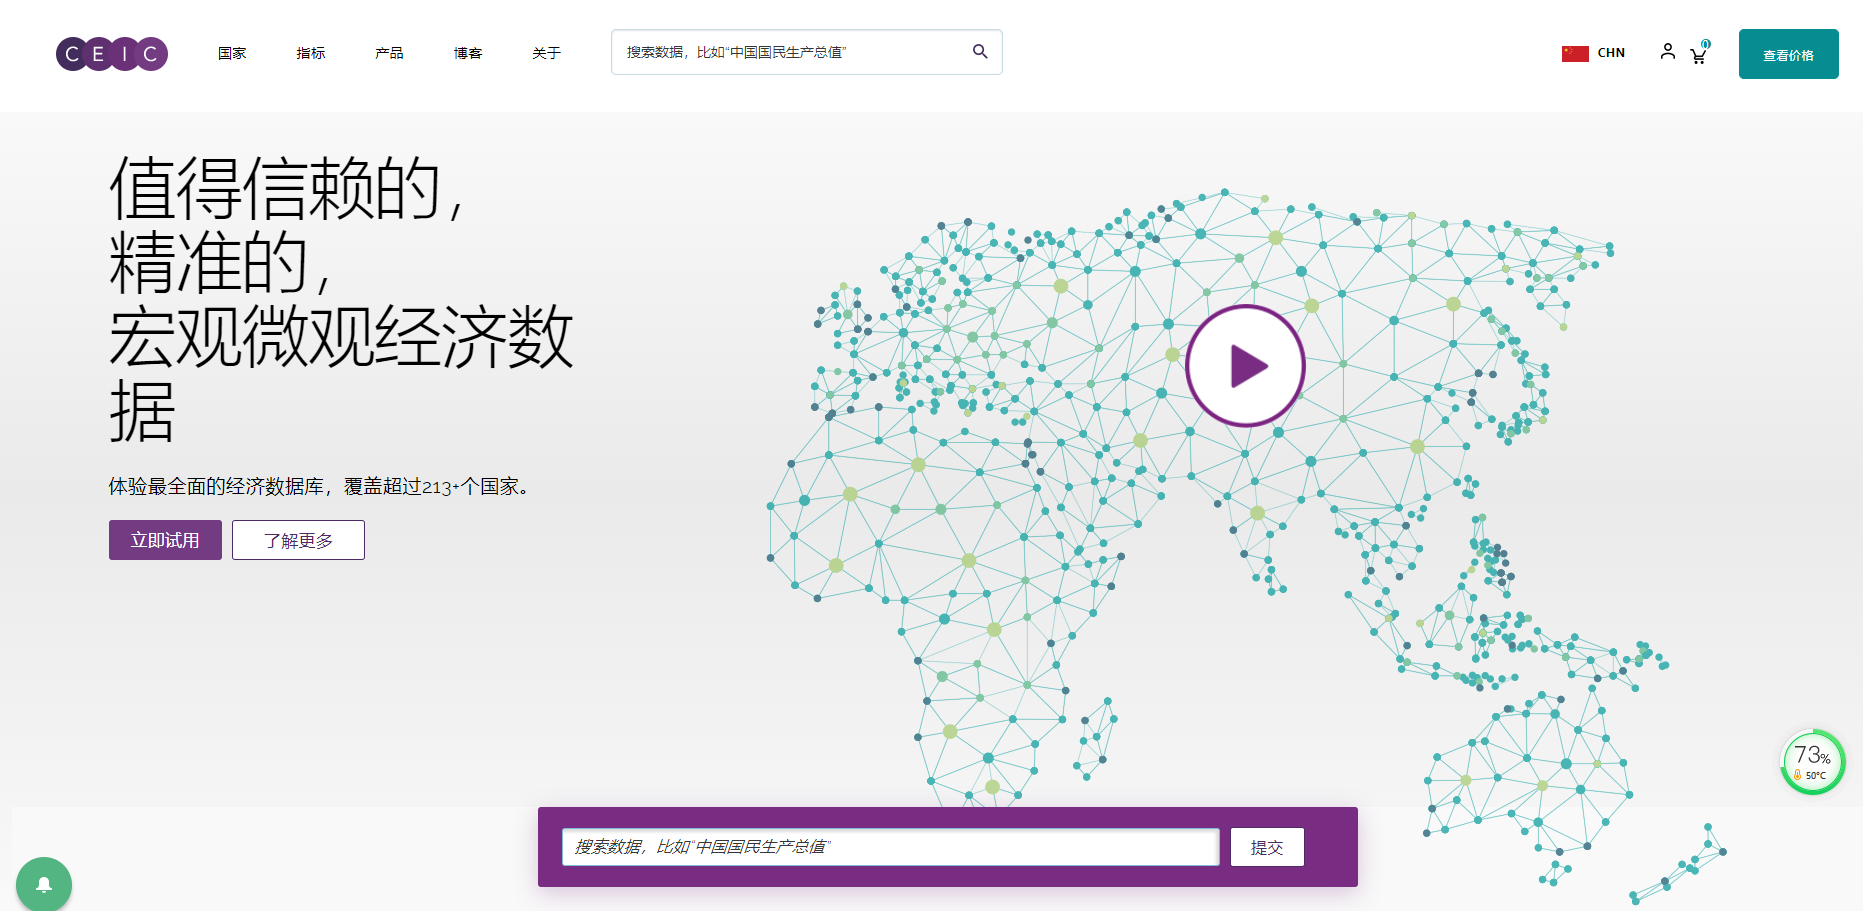Screen dimensions: 1863x911
Task: Open the 博客 menu item
Action: pos(468,53)
